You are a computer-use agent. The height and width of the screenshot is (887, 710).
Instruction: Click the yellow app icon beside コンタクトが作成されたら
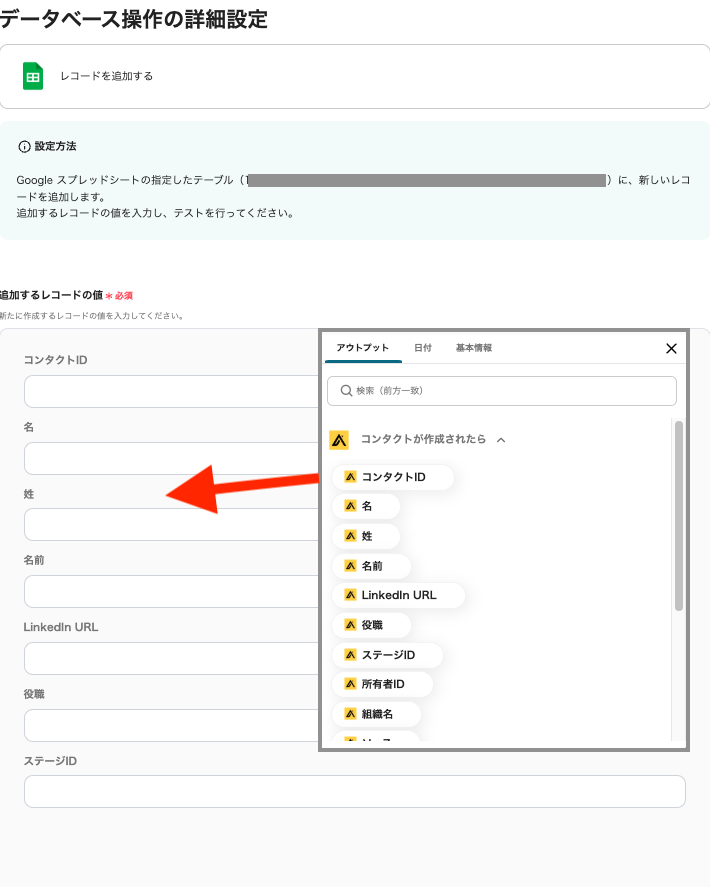339,440
